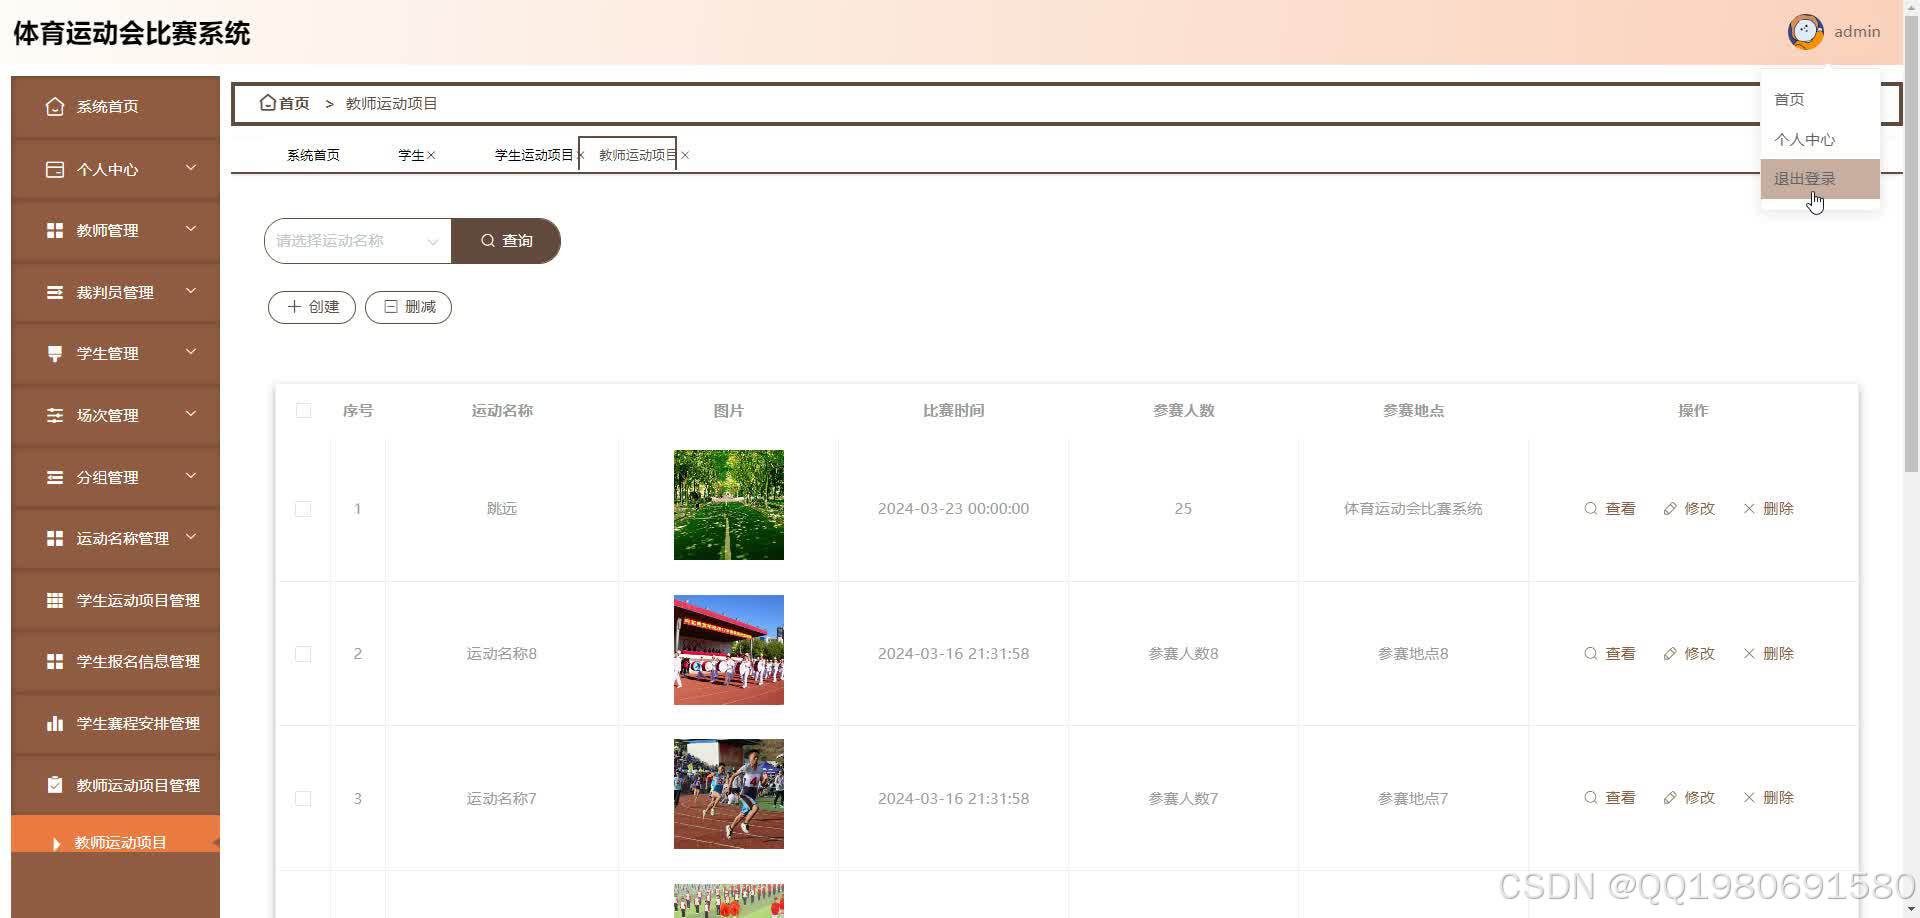Click the 分组管理 sidebar icon
The height and width of the screenshot is (918, 1920).
[x=55, y=477]
